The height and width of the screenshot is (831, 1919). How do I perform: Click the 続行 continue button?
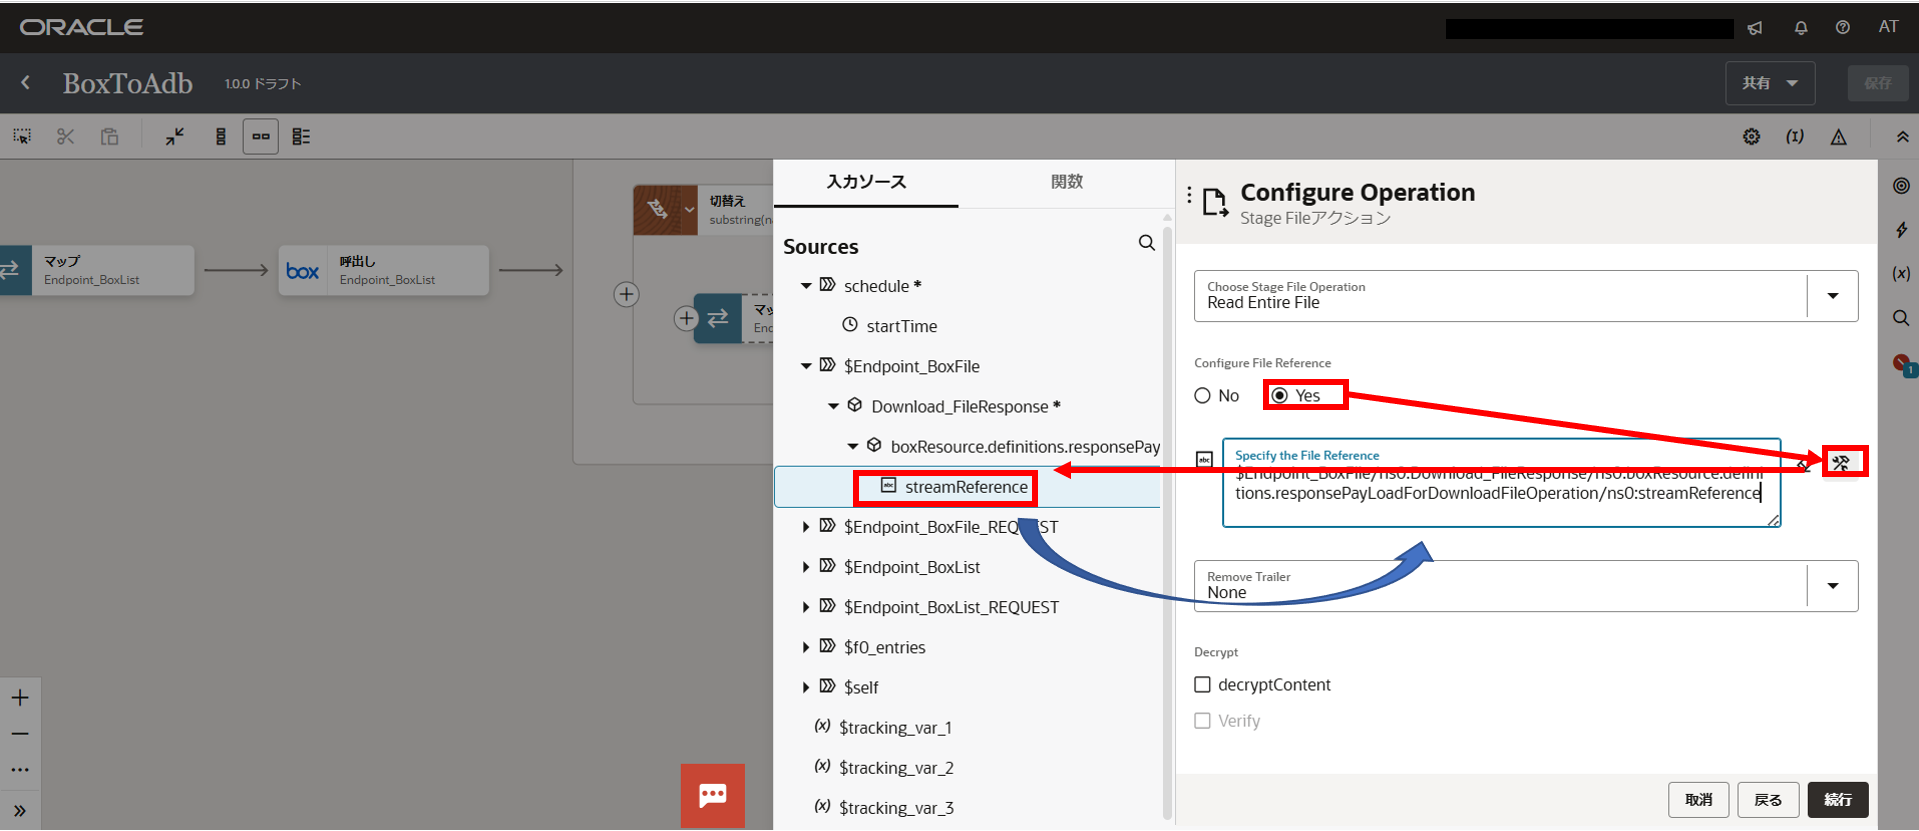[1838, 800]
